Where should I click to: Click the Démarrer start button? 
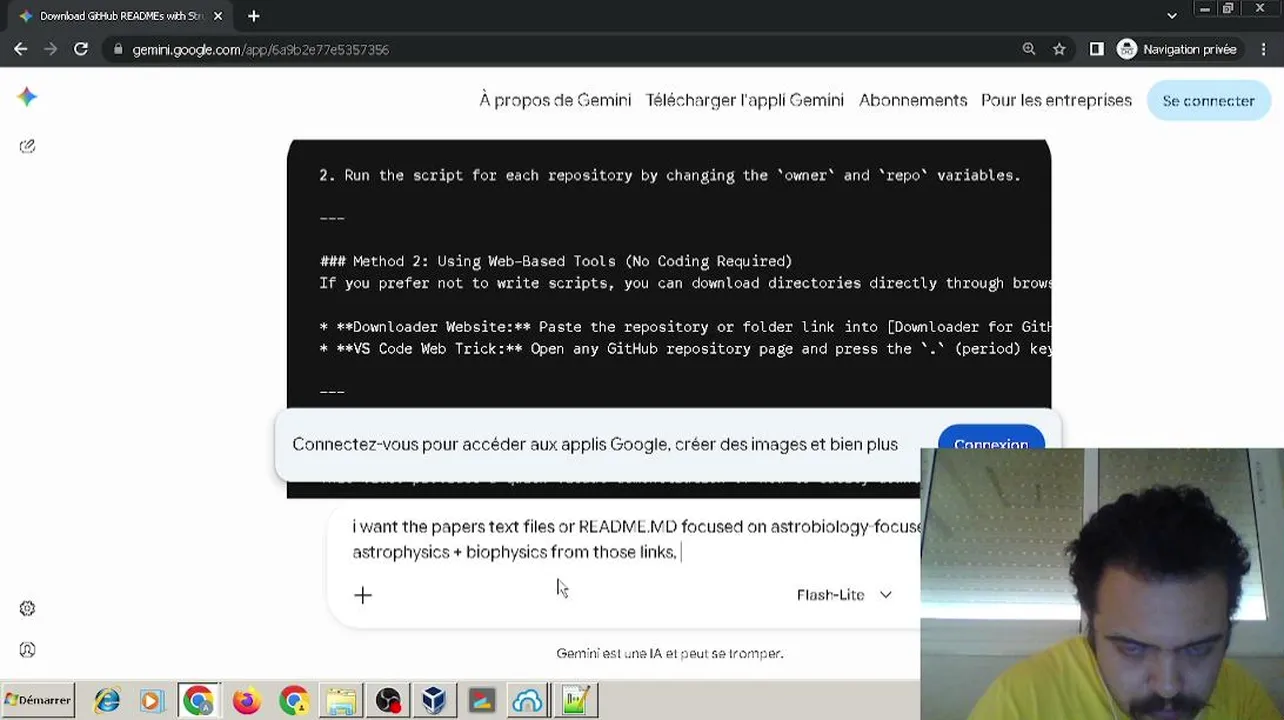[x=38, y=700]
